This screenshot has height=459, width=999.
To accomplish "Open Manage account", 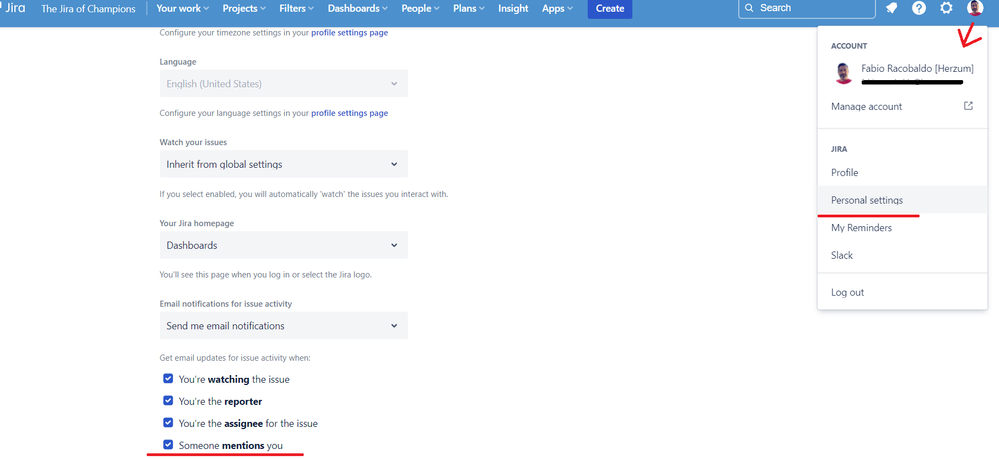I will (x=902, y=106).
